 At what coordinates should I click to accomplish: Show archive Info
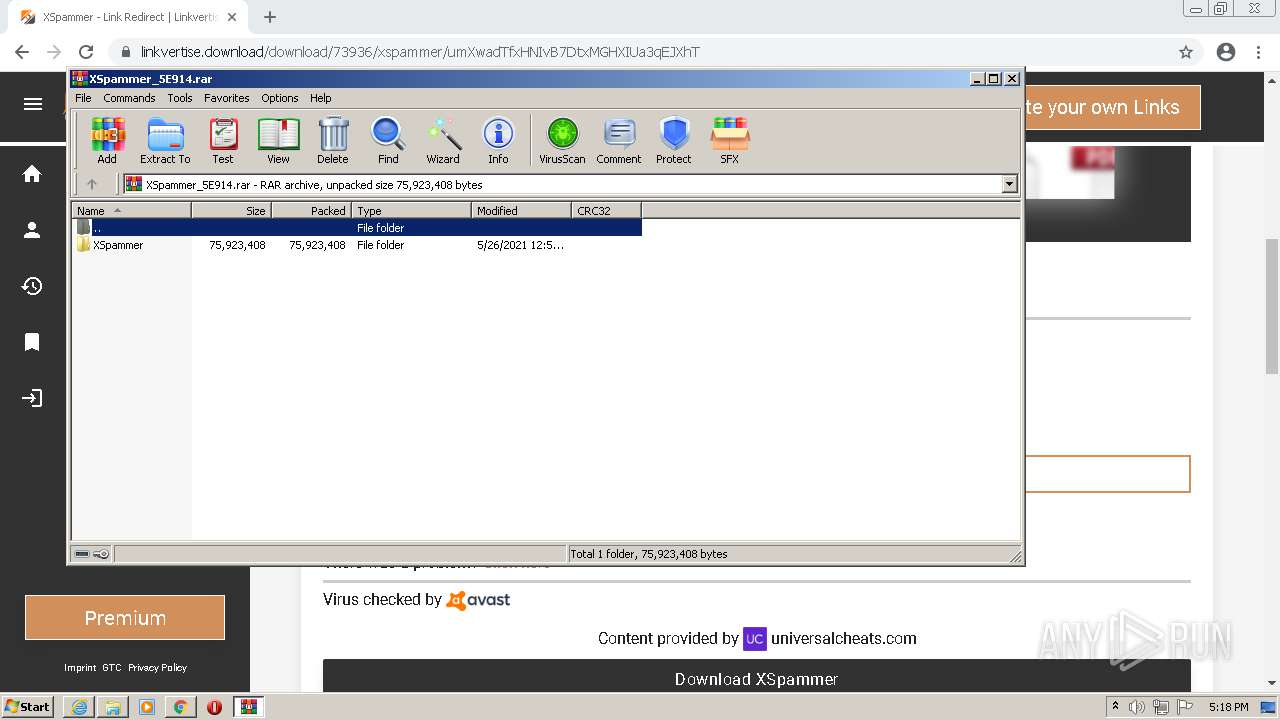tap(498, 140)
